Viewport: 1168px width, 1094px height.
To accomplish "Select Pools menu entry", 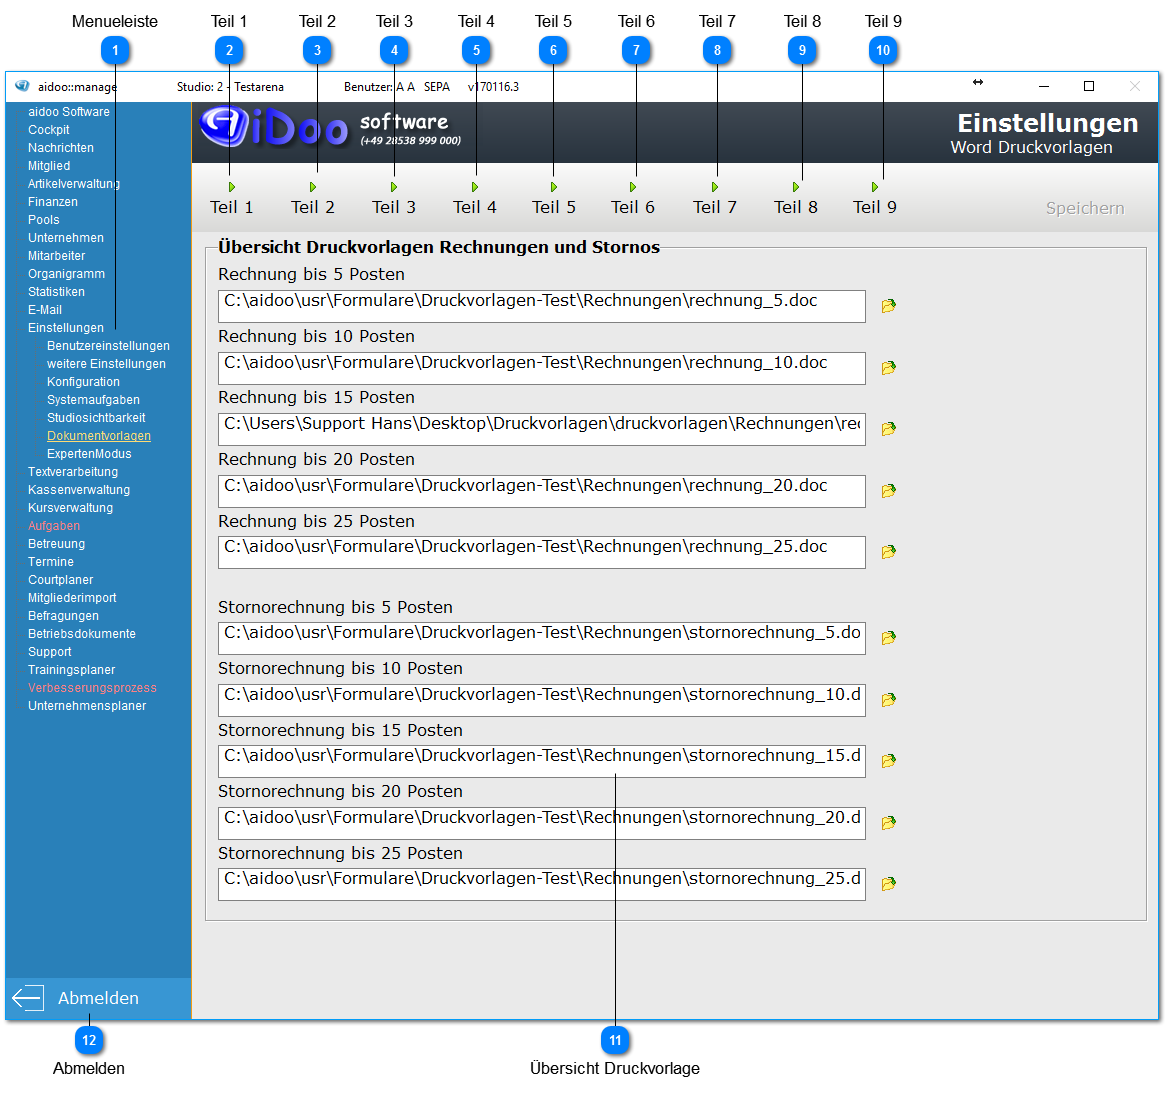I will (43, 220).
